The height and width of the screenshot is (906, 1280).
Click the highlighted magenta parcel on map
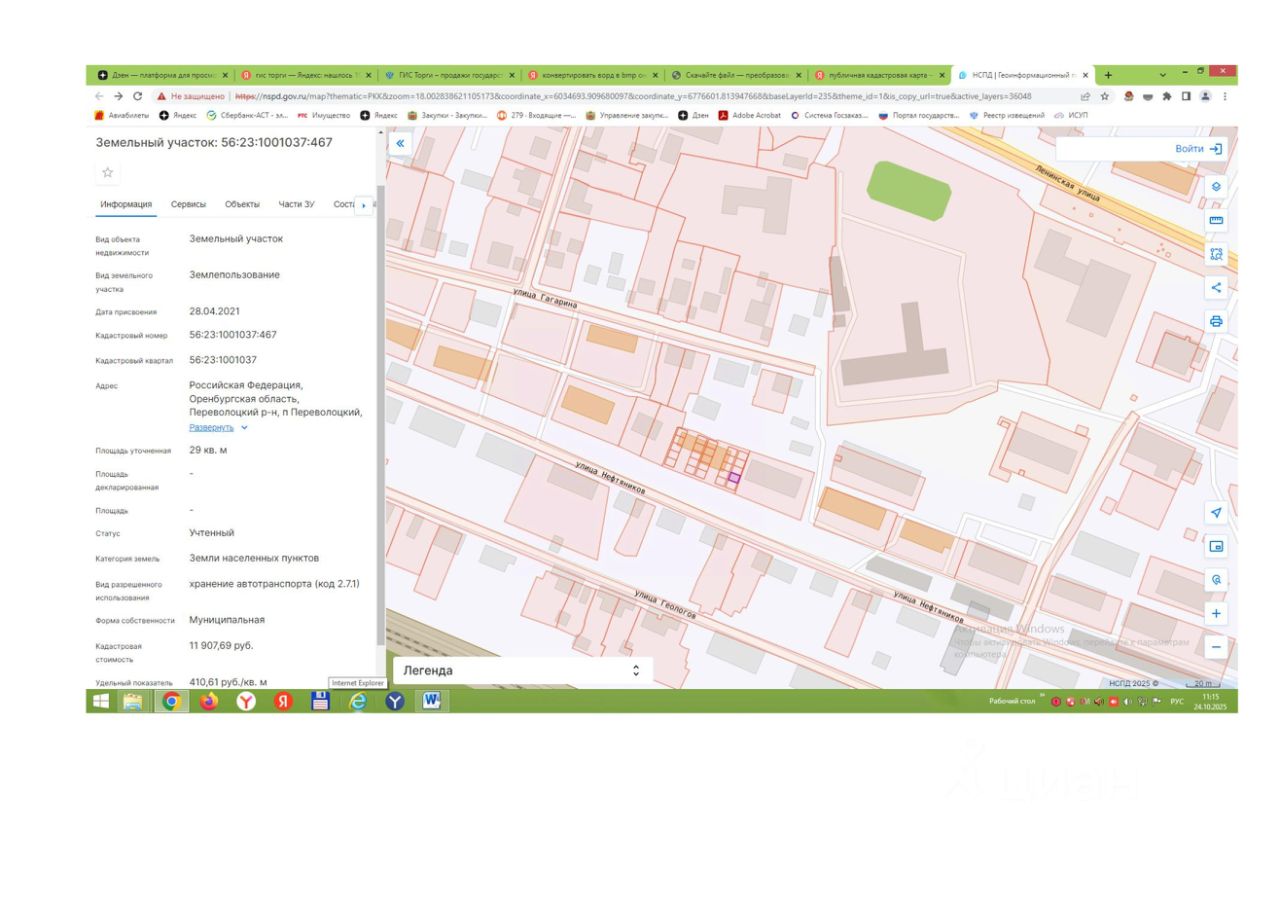tap(734, 479)
